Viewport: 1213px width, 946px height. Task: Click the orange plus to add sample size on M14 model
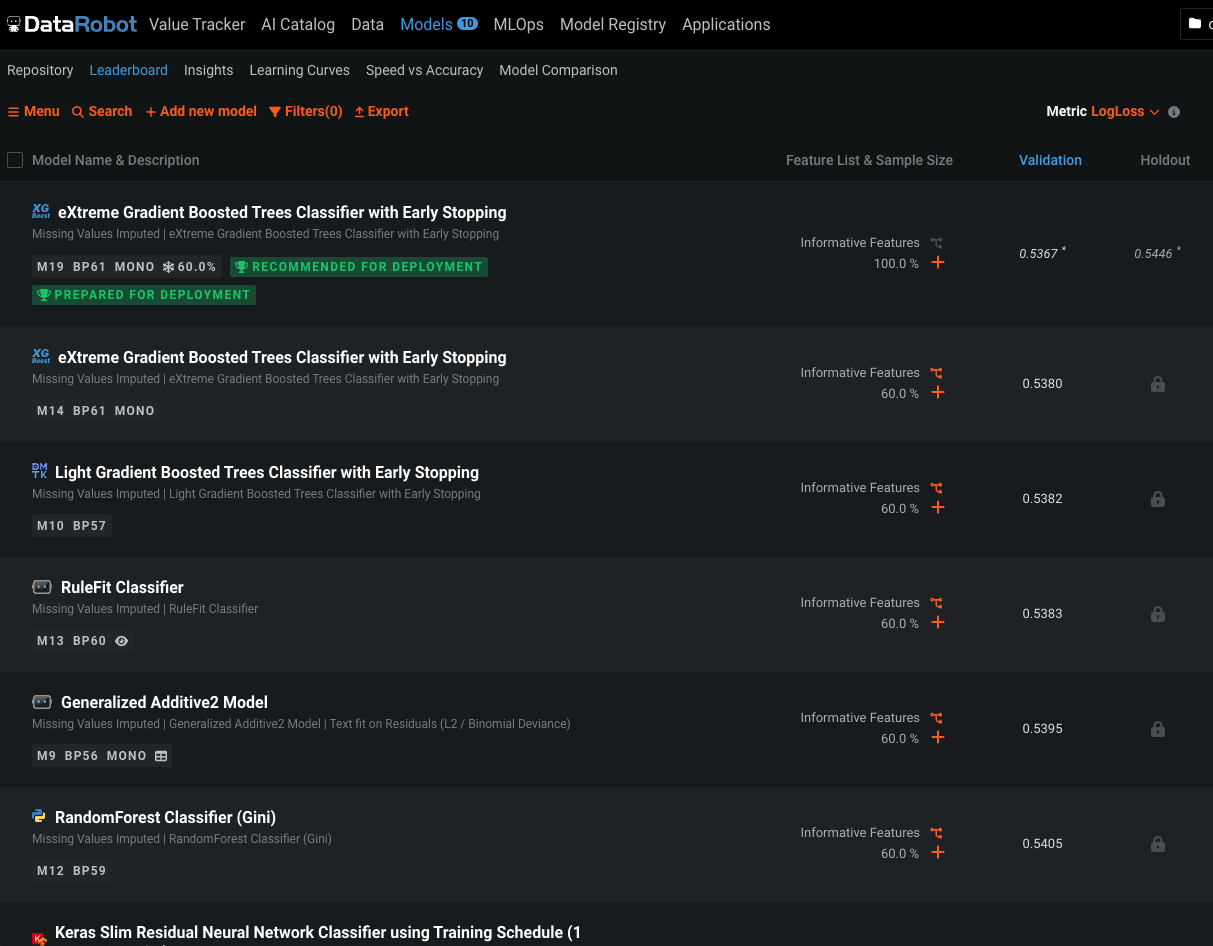937,392
